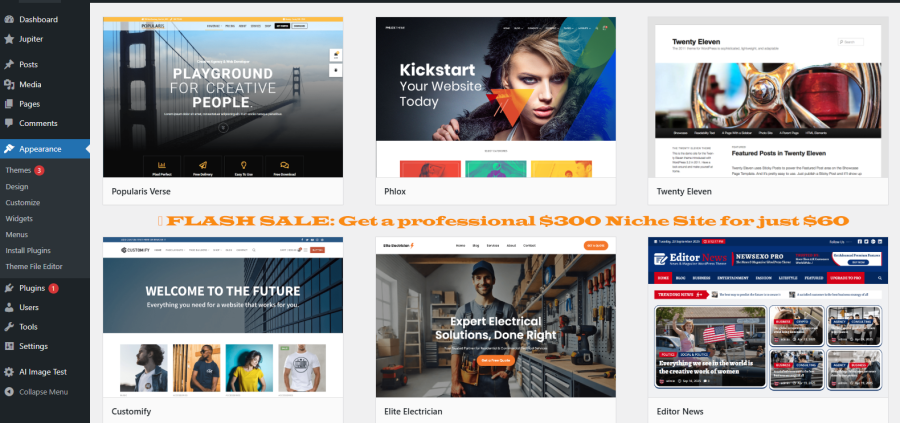This screenshot has width=900, height=423.
Task: Click the Dashboard gauge icon
Action: (x=9, y=20)
